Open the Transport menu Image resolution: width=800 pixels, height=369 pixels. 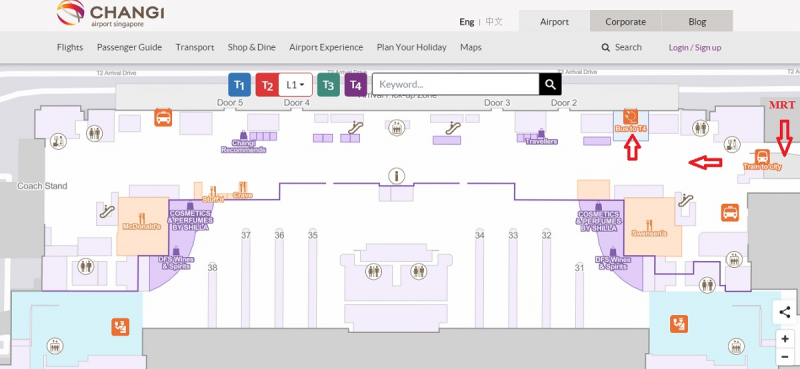195,47
